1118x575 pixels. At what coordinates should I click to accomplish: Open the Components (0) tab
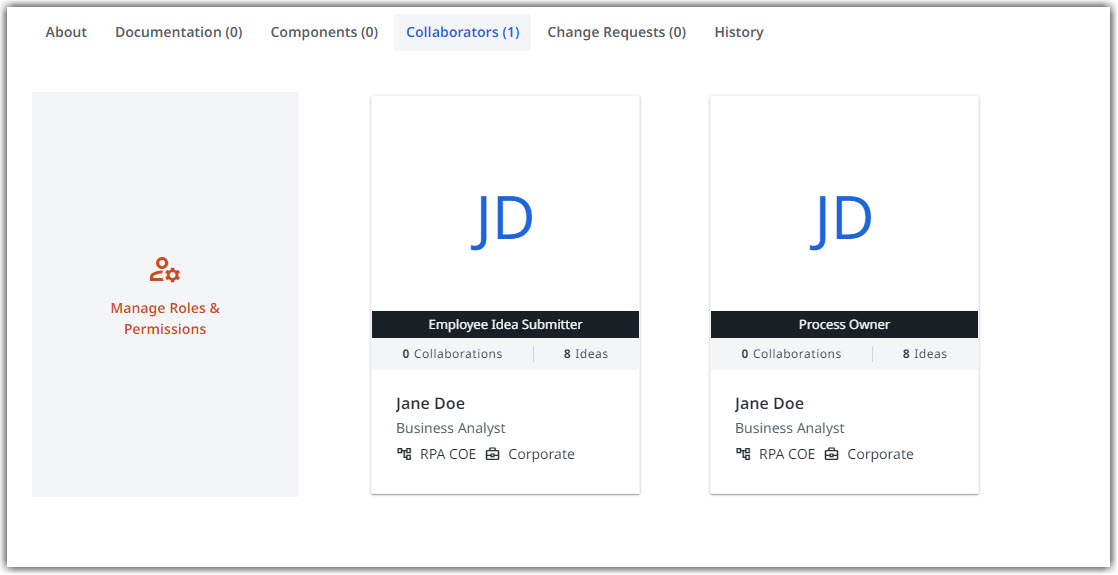[324, 32]
